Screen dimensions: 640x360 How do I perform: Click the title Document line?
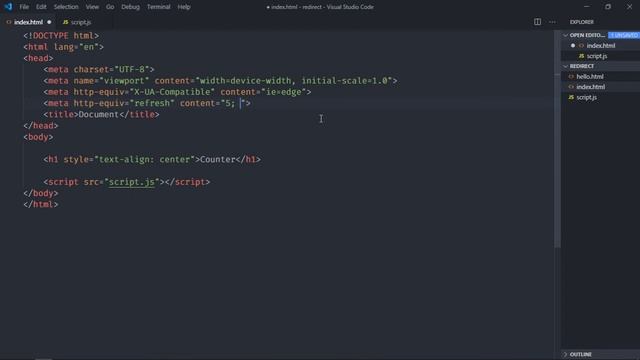[x=102, y=115]
